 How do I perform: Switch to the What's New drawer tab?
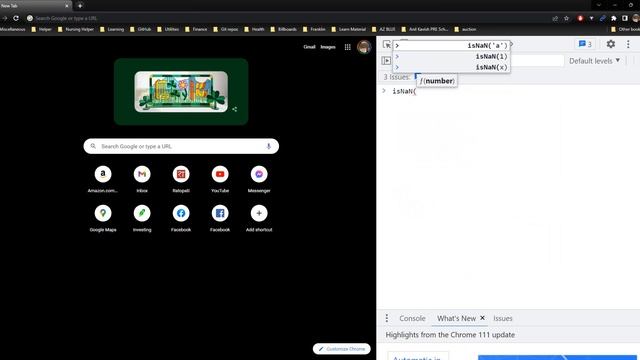(456, 318)
